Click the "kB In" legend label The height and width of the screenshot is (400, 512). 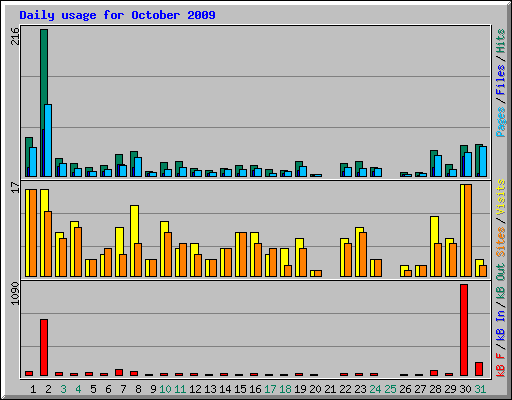coord(500,325)
